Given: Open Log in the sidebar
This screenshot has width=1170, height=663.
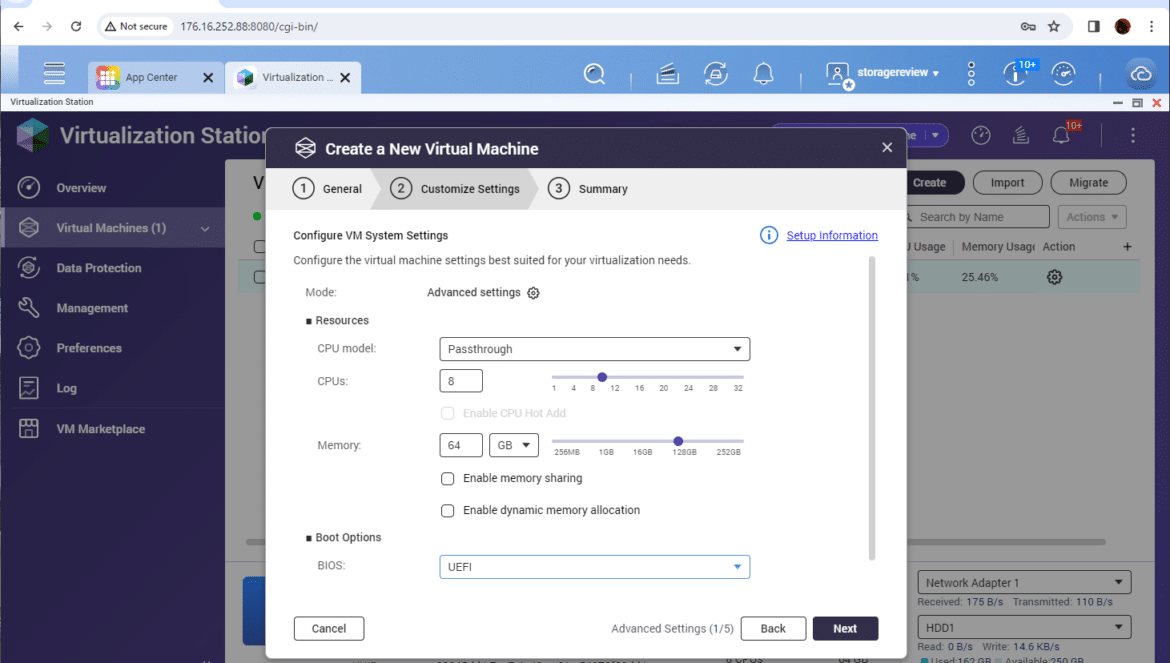Looking at the screenshot, I should point(113,388).
